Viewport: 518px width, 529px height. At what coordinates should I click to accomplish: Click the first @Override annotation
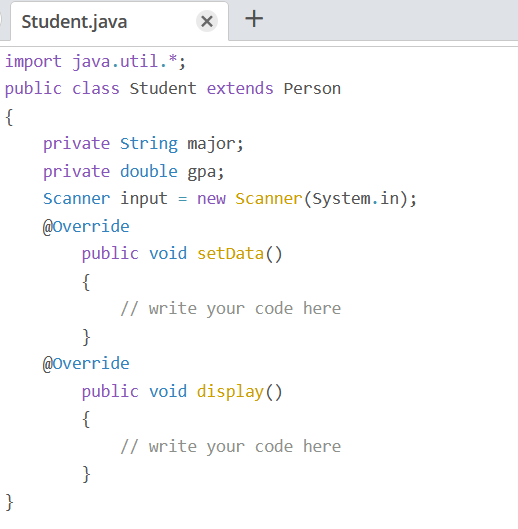[x=86, y=226]
